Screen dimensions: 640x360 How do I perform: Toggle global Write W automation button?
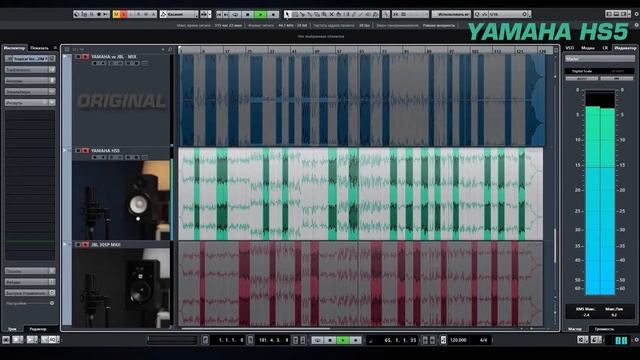pyautogui.click(x=145, y=14)
